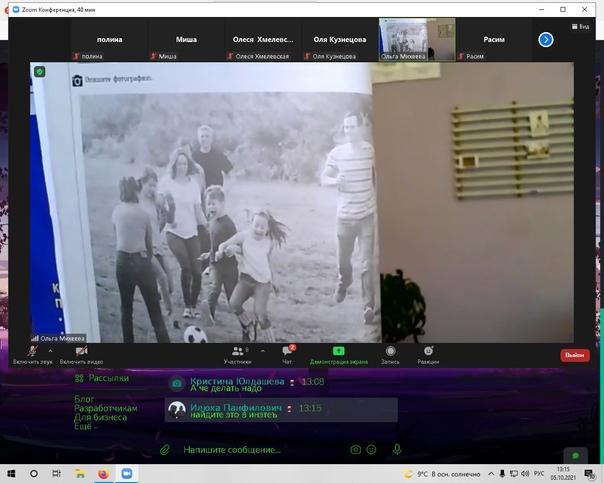Screen dimensions: 604x483
Task: Open Task View on taskbar
Action: (x=57, y=473)
